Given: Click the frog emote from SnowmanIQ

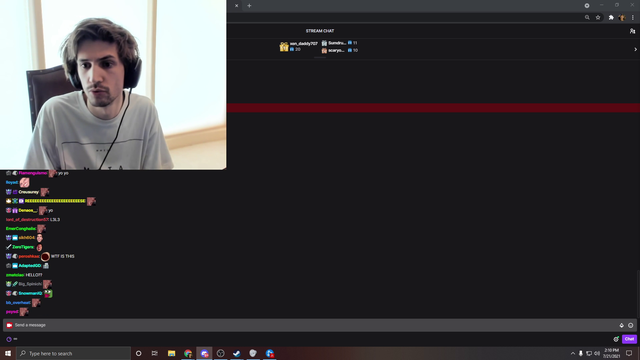Looking at the screenshot, I should tap(48, 293).
